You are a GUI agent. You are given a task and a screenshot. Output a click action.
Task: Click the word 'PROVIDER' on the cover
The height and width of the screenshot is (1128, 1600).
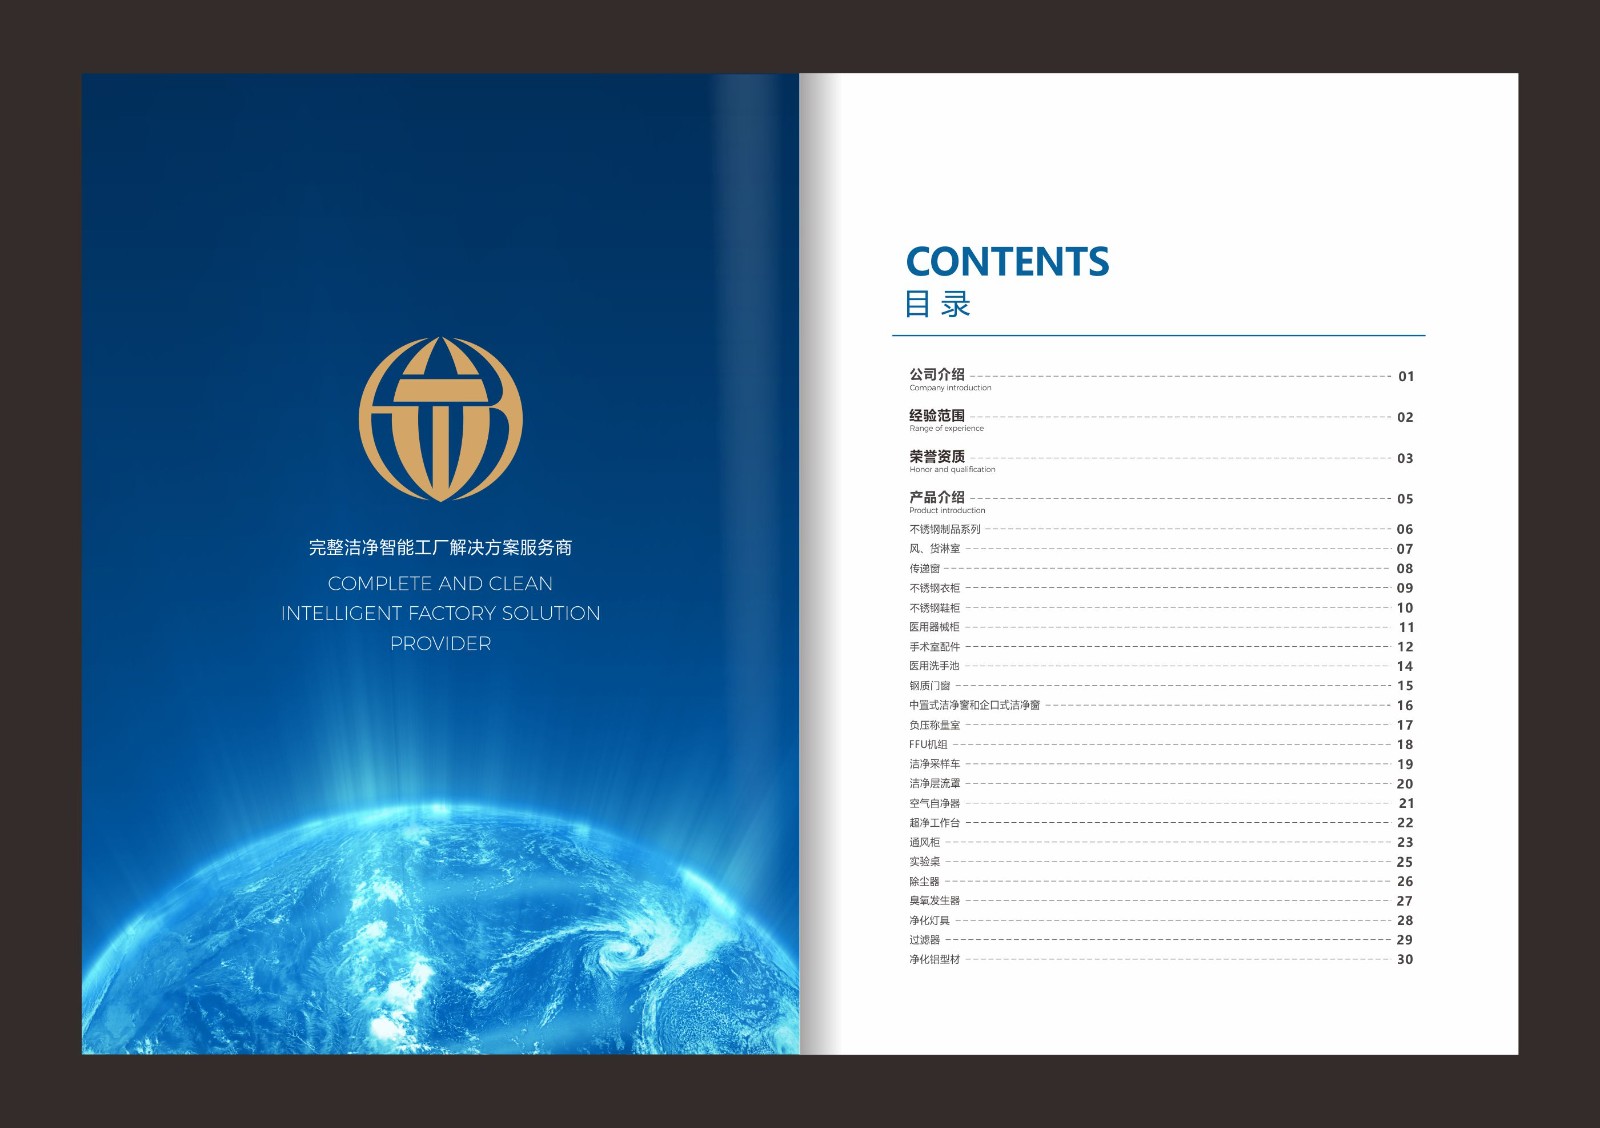pyautogui.click(x=441, y=644)
